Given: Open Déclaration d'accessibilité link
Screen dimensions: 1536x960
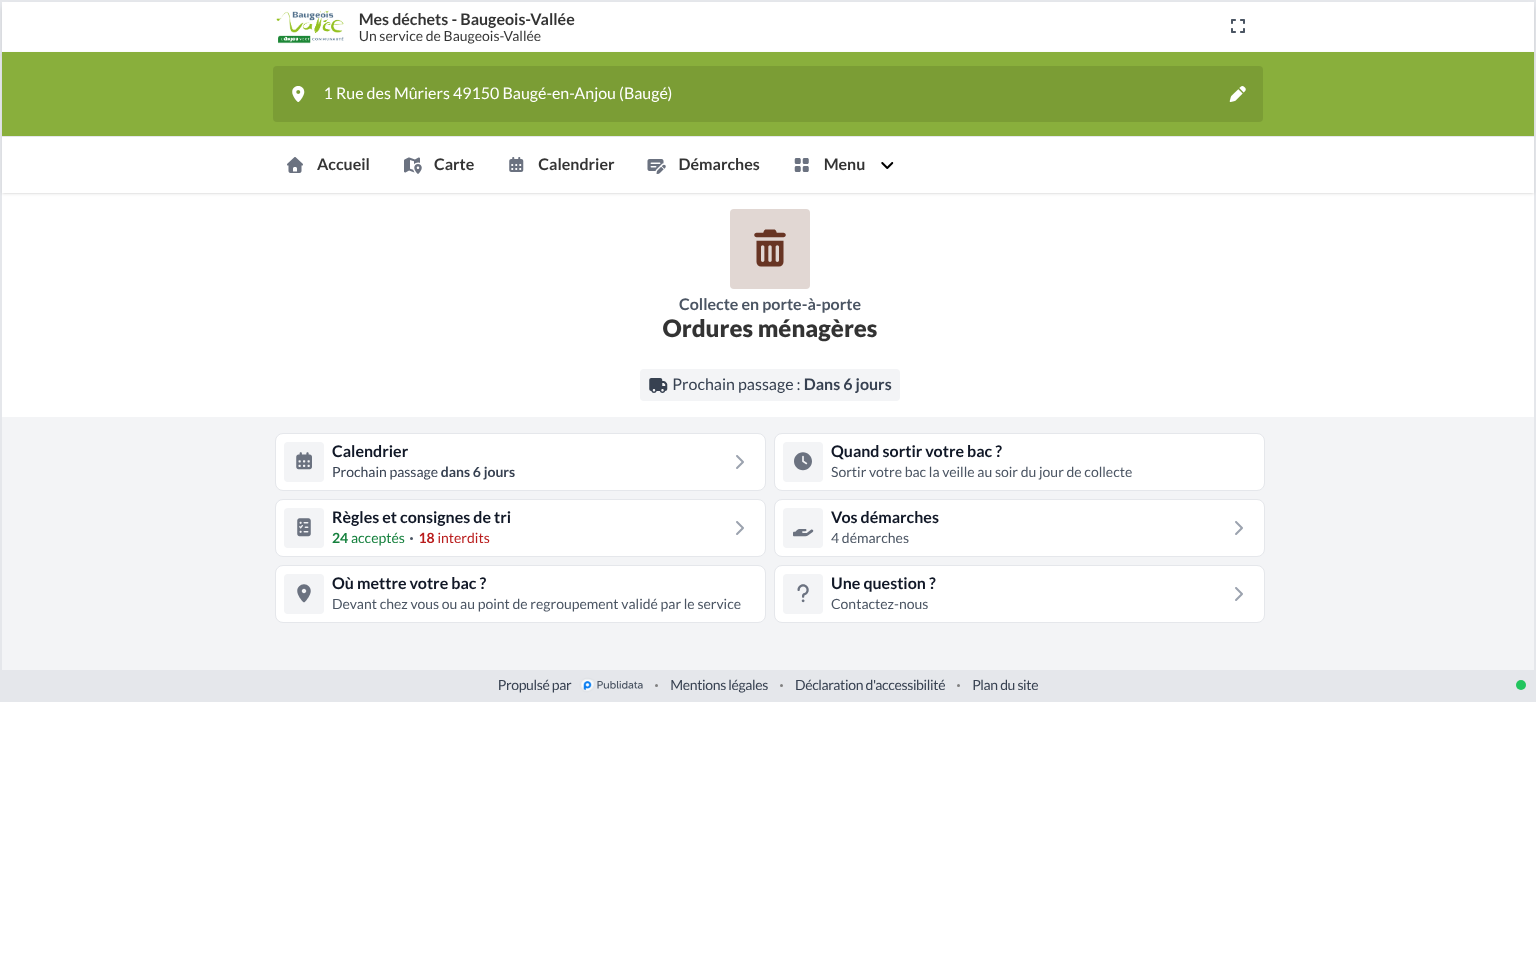Looking at the screenshot, I should point(870,685).
